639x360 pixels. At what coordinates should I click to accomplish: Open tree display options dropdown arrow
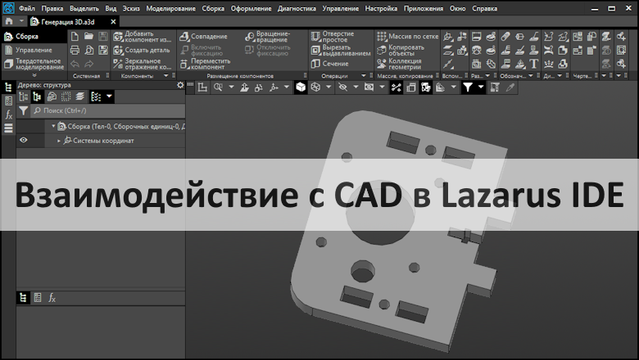tap(109, 97)
